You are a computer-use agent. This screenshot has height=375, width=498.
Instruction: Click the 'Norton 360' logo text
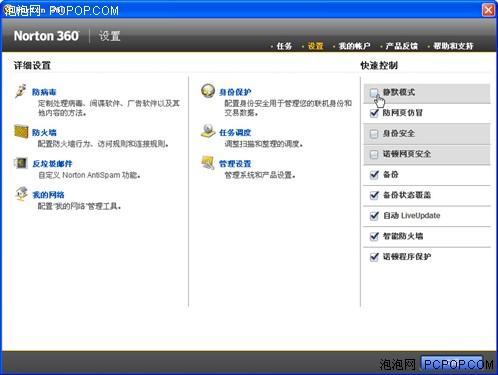[46, 36]
